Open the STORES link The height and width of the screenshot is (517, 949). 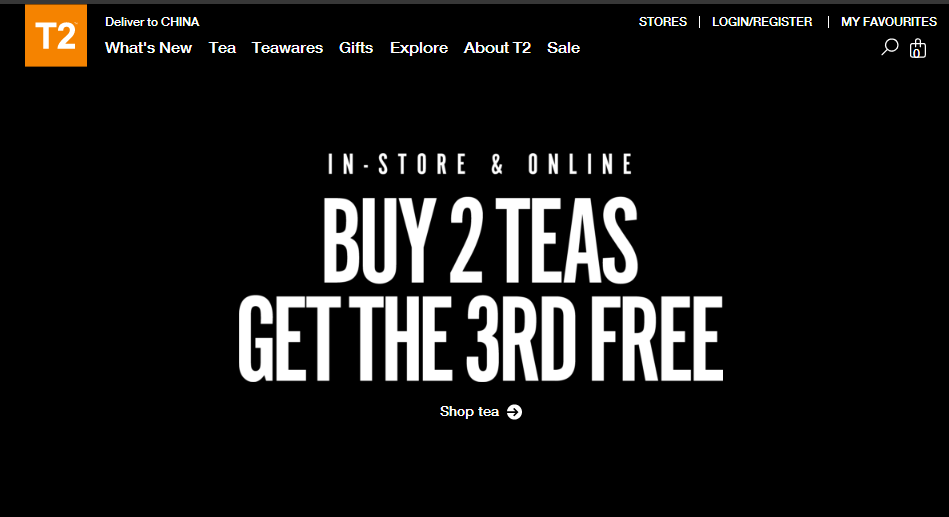(663, 22)
